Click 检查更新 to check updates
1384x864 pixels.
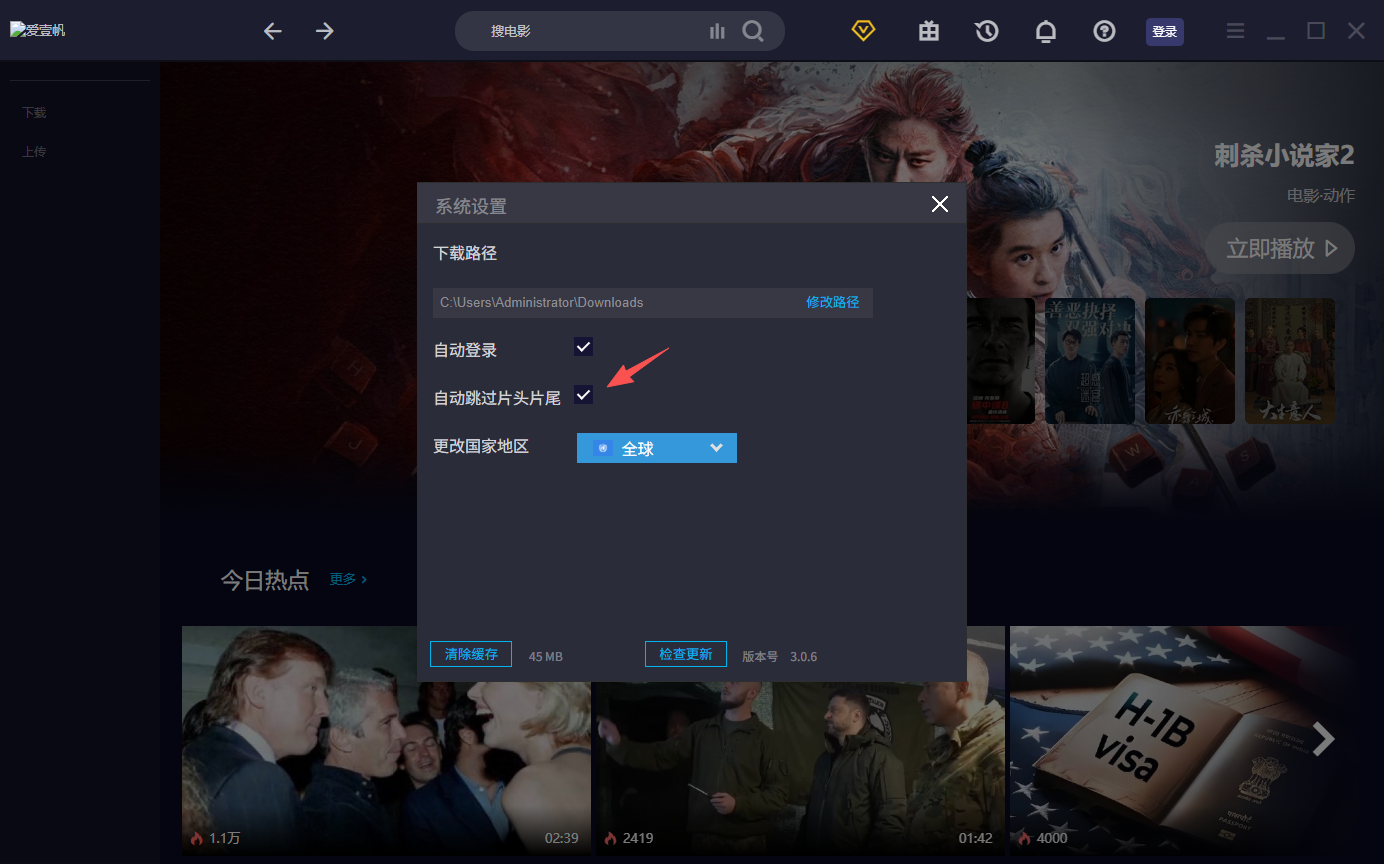(685, 653)
